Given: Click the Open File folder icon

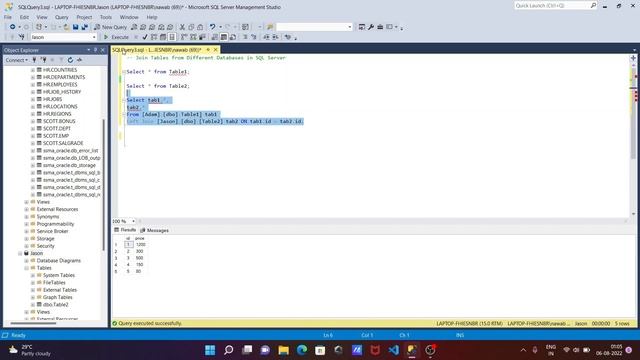Looking at the screenshot, I should (66, 27).
